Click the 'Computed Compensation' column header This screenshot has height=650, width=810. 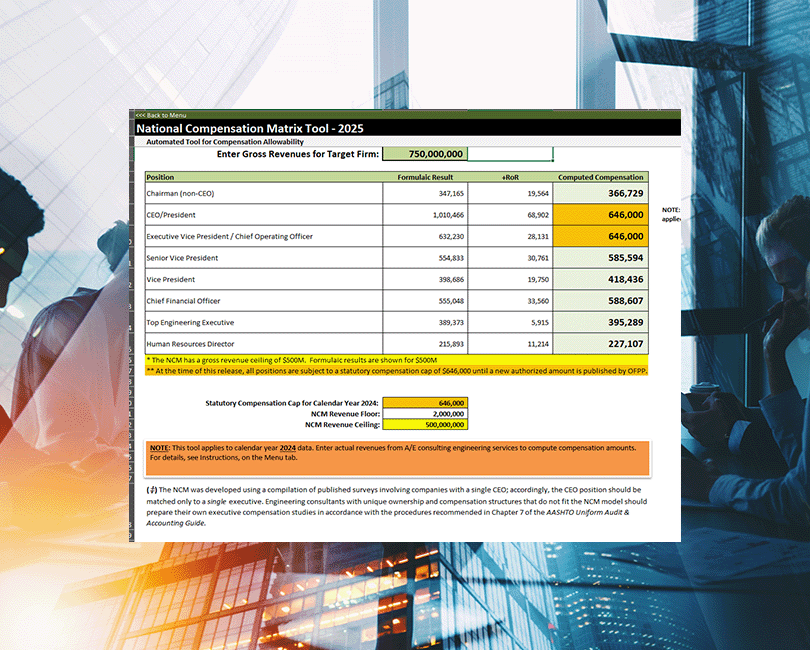[x=601, y=177]
